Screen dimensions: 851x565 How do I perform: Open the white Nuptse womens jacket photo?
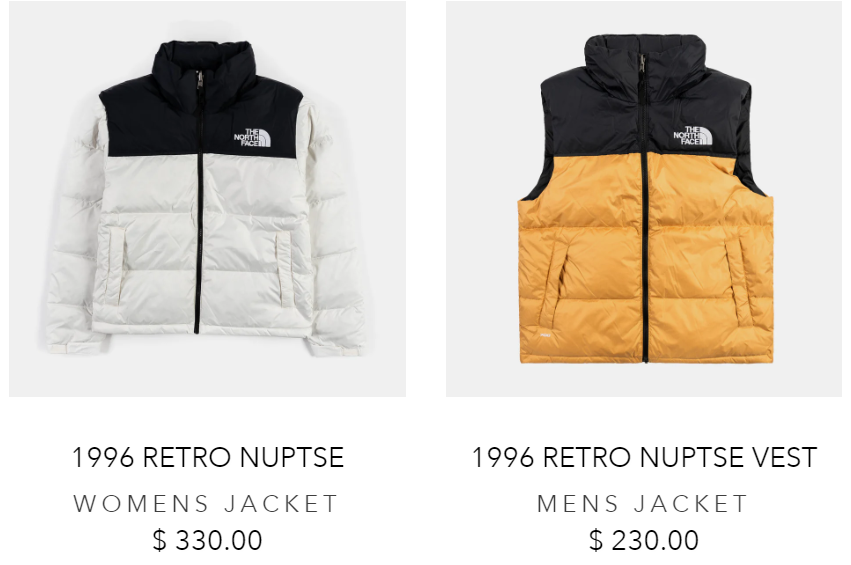207,199
